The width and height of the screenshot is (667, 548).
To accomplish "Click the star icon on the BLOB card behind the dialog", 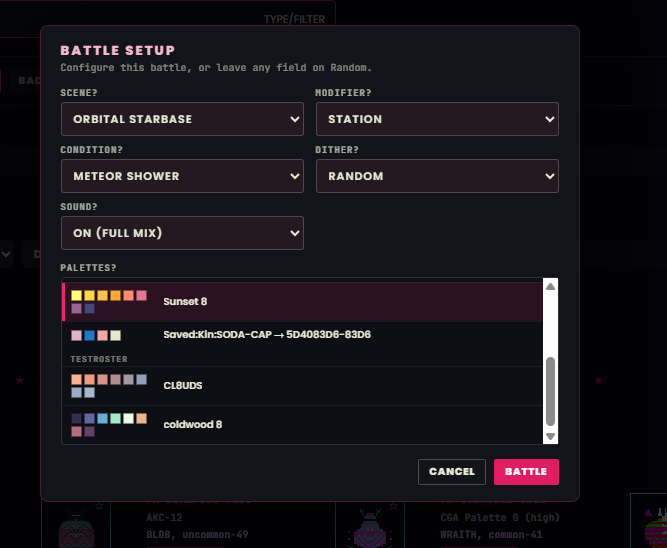I will pyautogui.click(x=99, y=506).
